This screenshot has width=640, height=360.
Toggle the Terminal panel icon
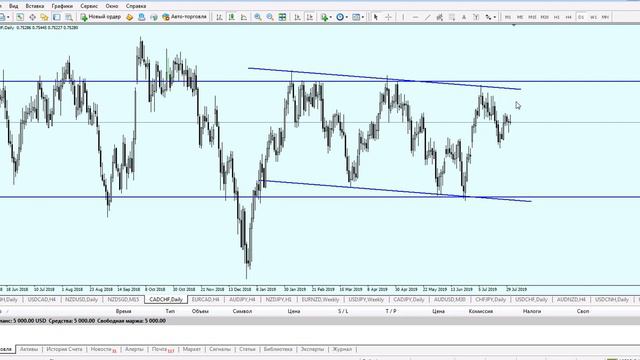click(x=57, y=17)
